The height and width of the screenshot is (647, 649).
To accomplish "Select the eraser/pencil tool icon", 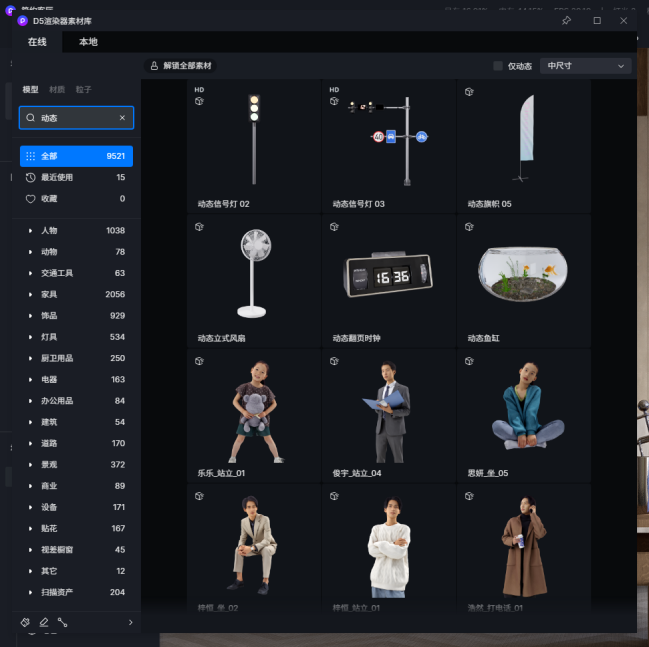I will (44, 622).
